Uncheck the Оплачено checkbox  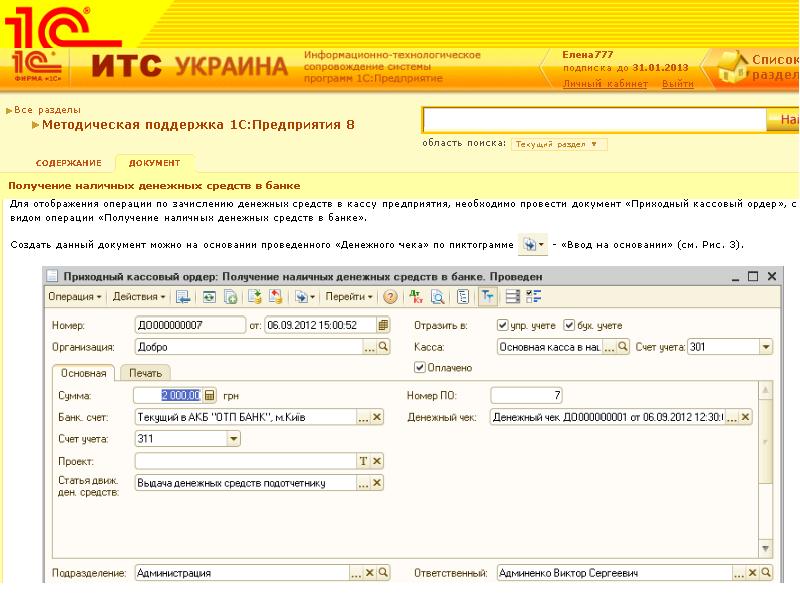pos(420,367)
